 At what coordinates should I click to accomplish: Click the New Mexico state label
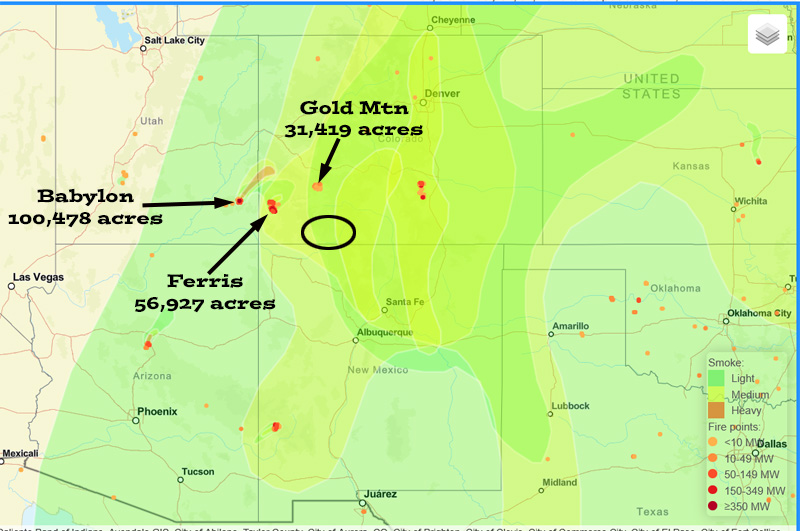378,370
